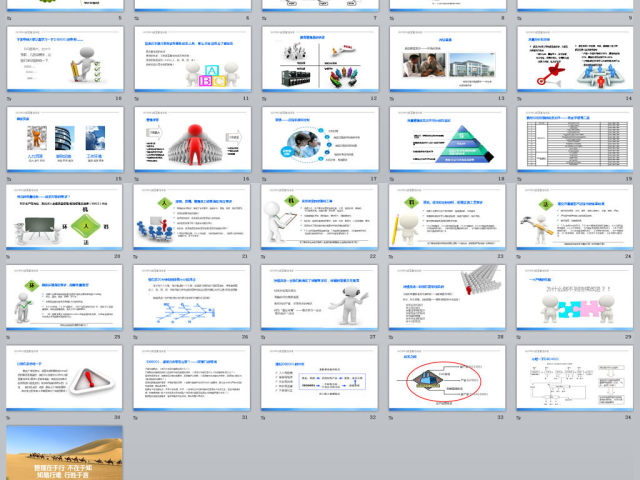
Task: Click slide 17 with circular team photo
Action: click(320, 141)
